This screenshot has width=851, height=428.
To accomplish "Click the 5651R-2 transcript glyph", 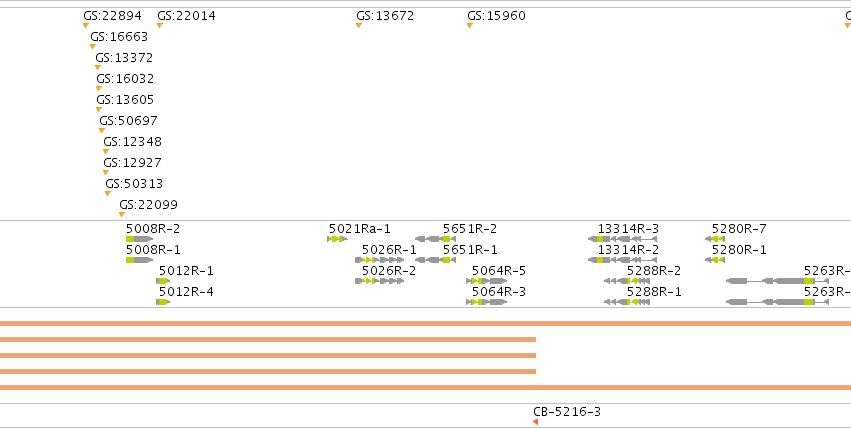I will (x=435, y=239).
